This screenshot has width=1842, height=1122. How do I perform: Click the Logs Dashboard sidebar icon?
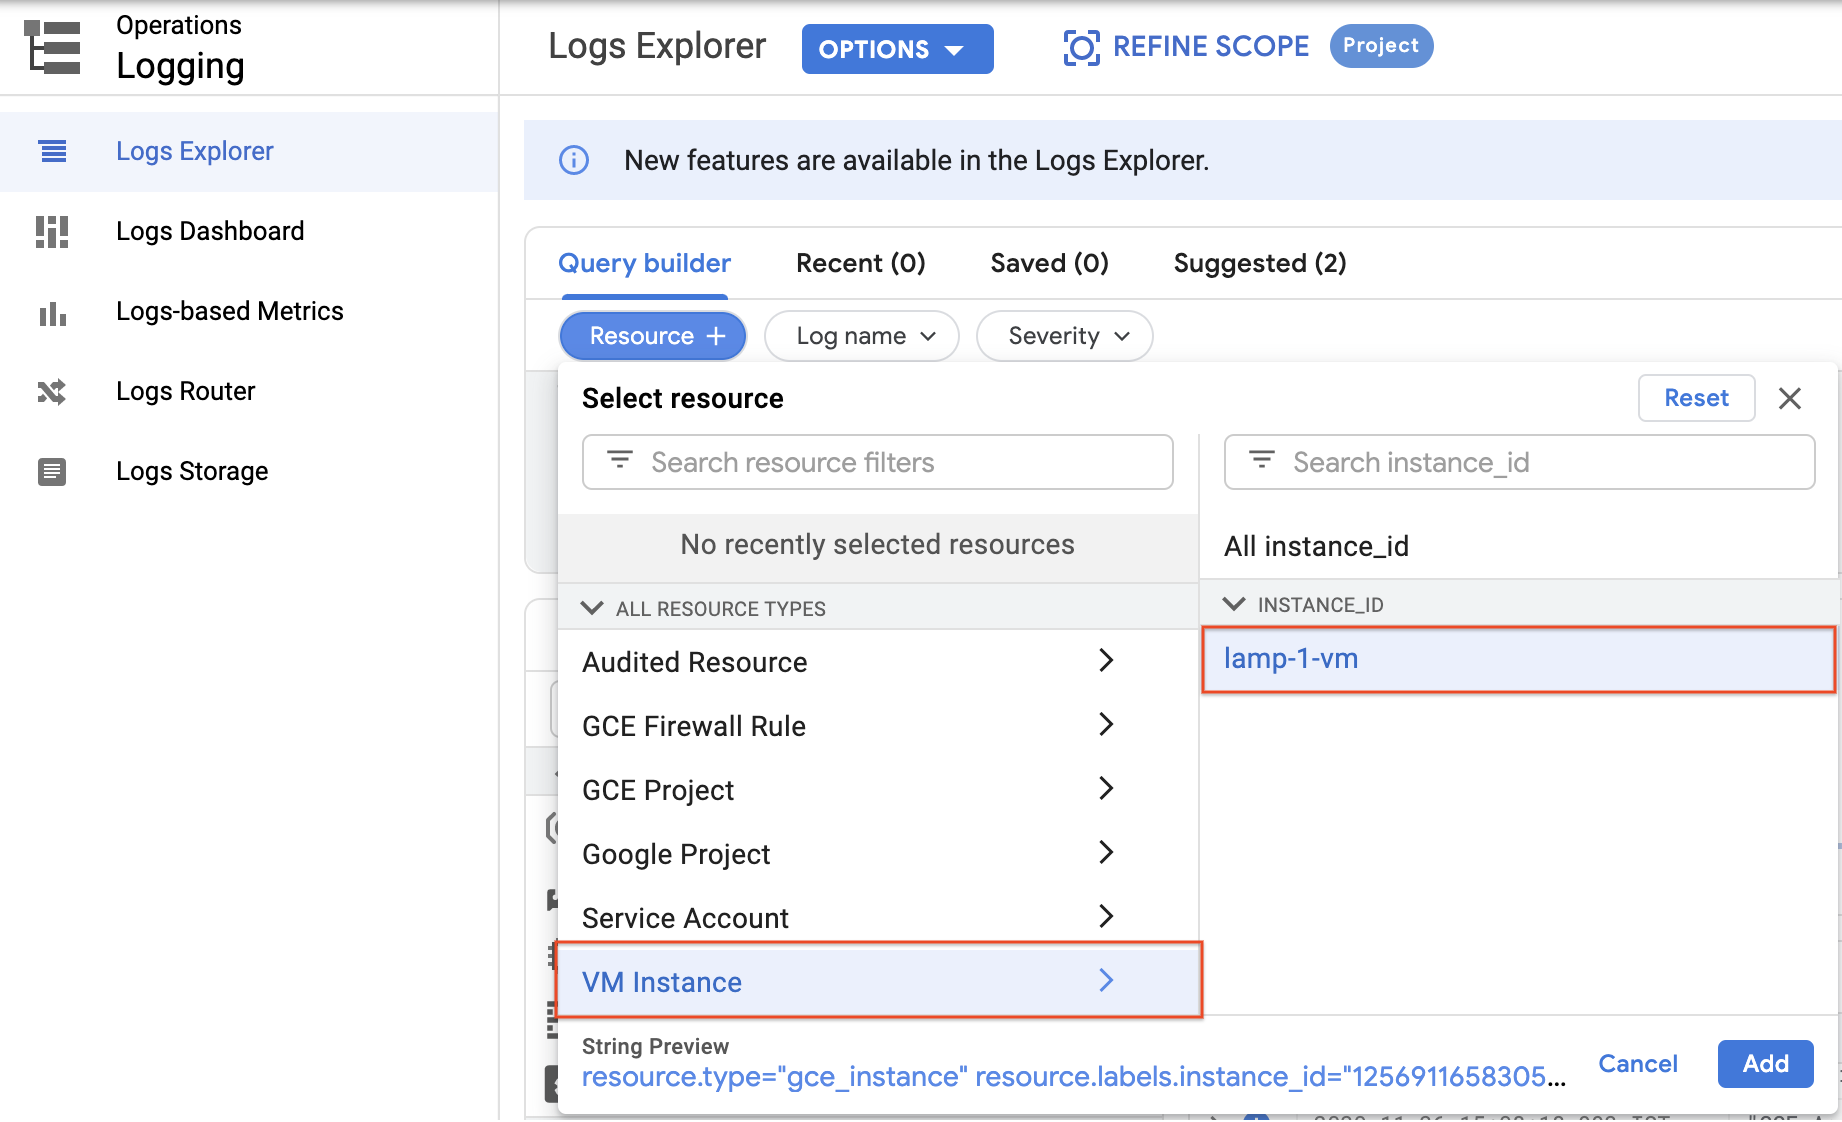(52, 231)
